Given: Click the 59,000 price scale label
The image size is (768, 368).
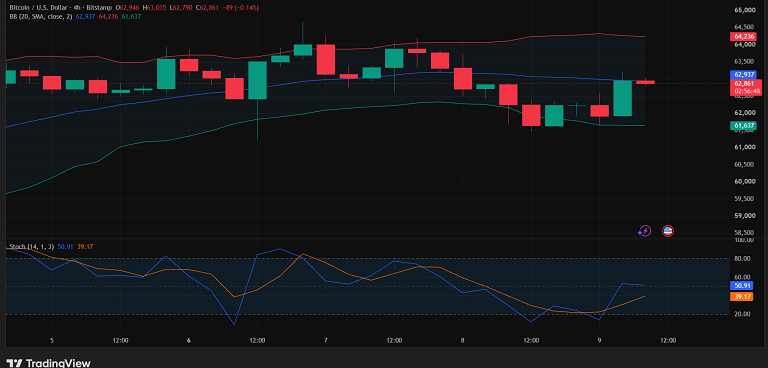Looking at the screenshot, I should coord(744,216).
